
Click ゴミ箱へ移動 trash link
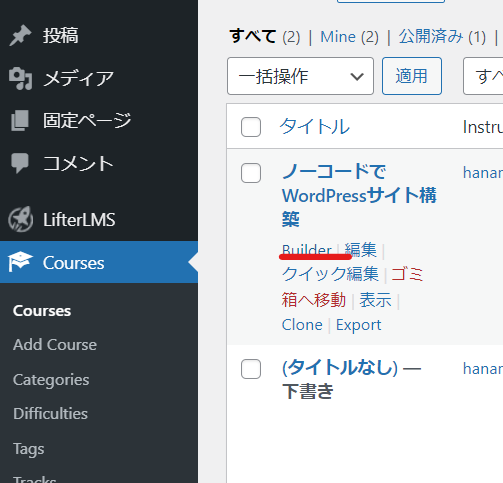[352, 287]
